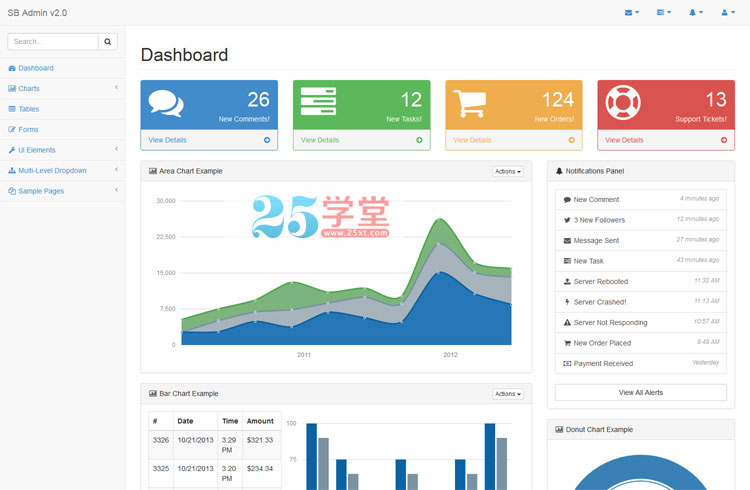Image resolution: width=750 pixels, height=490 pixels.
Task: Open the New Task notification
Action: point(641,261)
